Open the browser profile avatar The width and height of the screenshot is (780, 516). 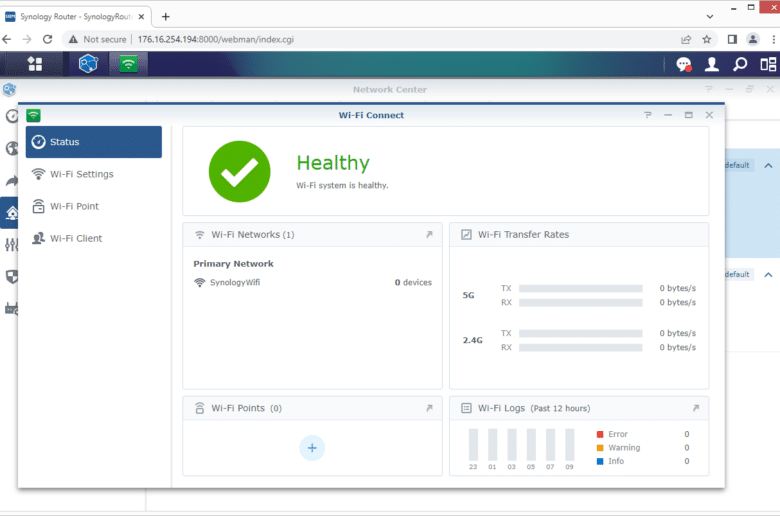pos(753,39)
